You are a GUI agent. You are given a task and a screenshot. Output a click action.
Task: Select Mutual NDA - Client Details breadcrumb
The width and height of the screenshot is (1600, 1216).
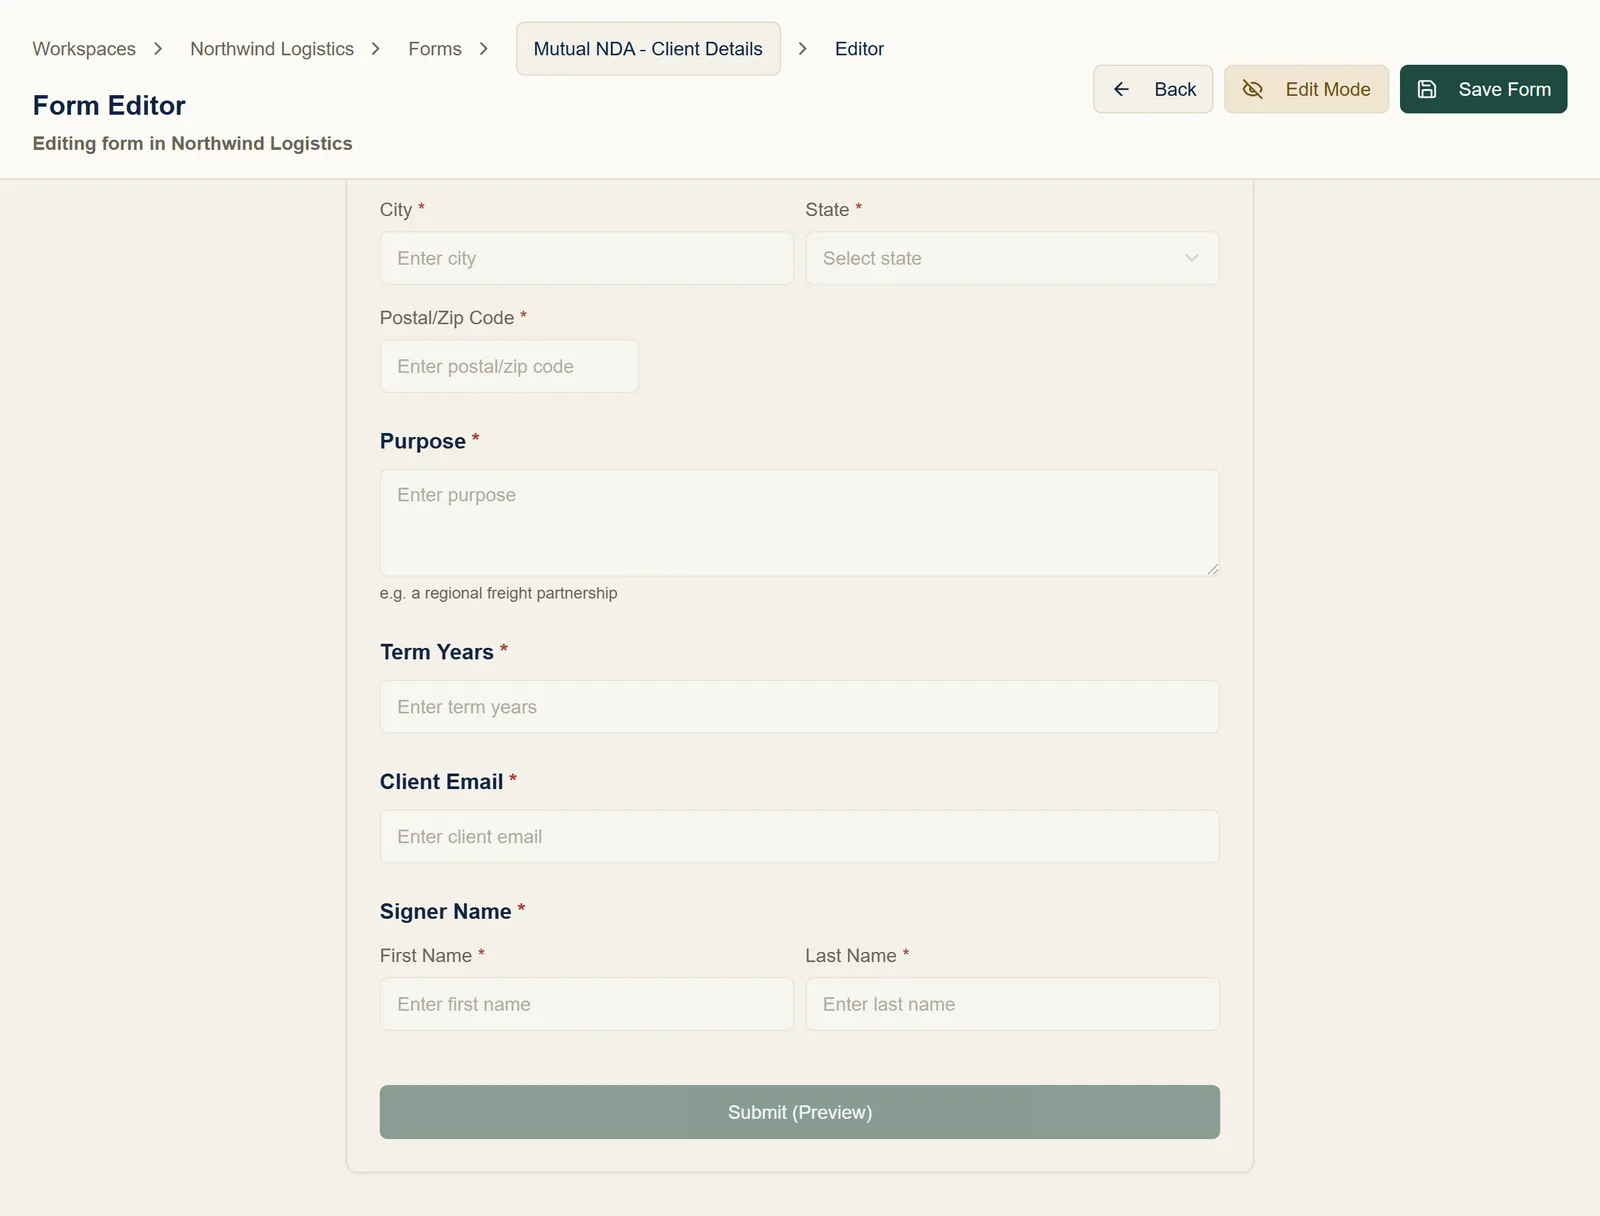(648, 49)
